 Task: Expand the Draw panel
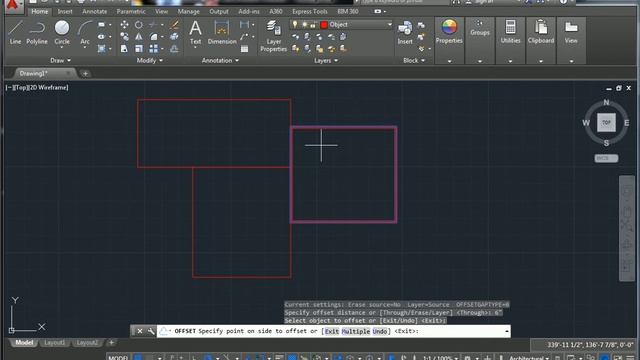pyautogui.click(x=60, y=60)
